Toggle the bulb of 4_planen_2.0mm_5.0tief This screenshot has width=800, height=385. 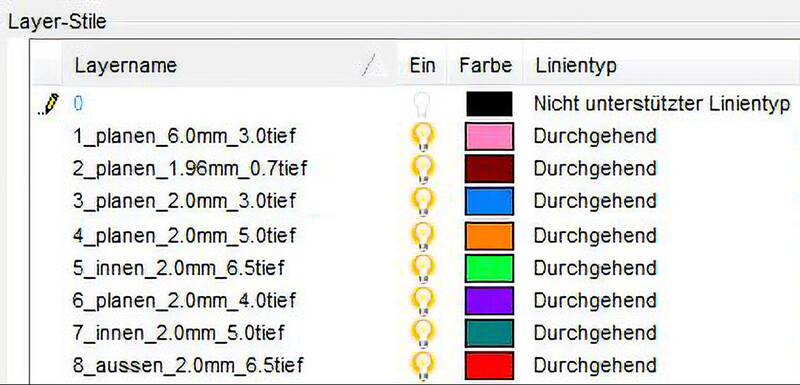click(423, 236)
